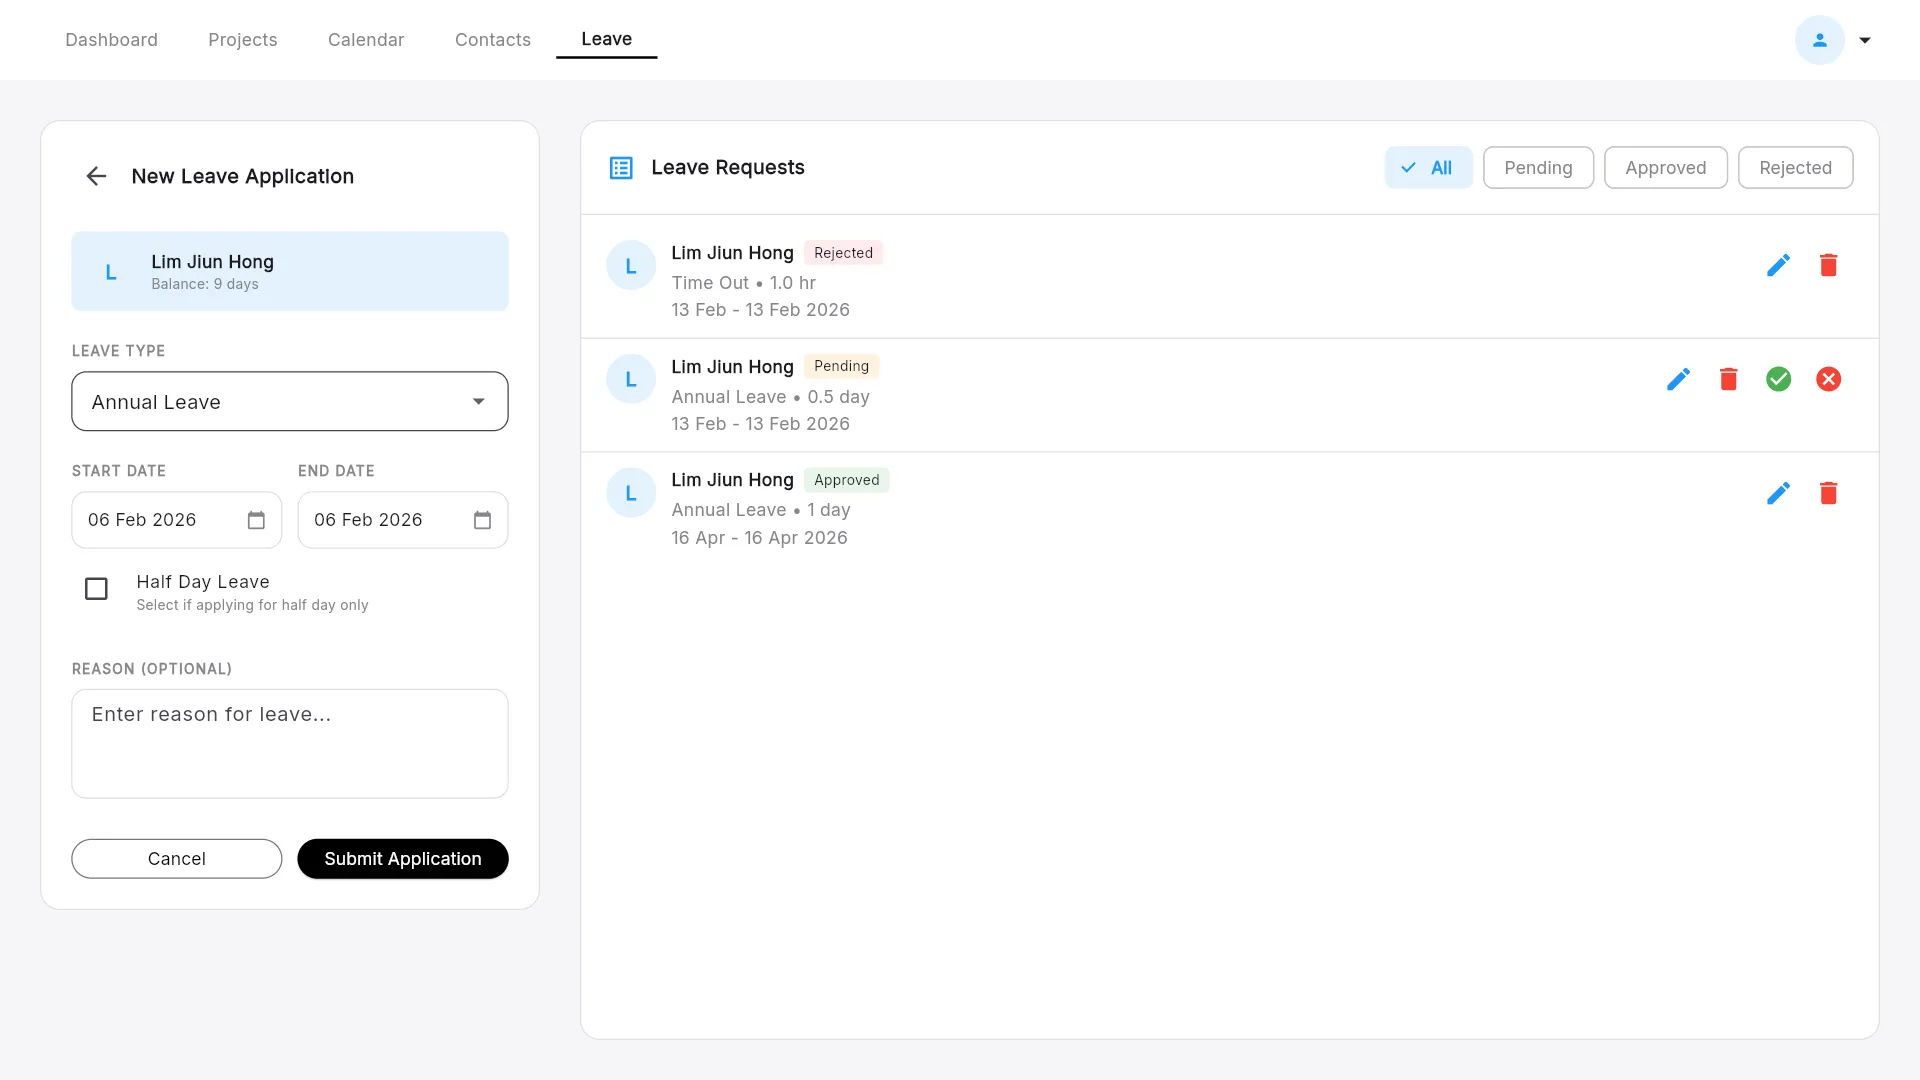Approve the Pending Annual Leave request
Viewport: 1920px width, 1080px height.
(1778, 379)
